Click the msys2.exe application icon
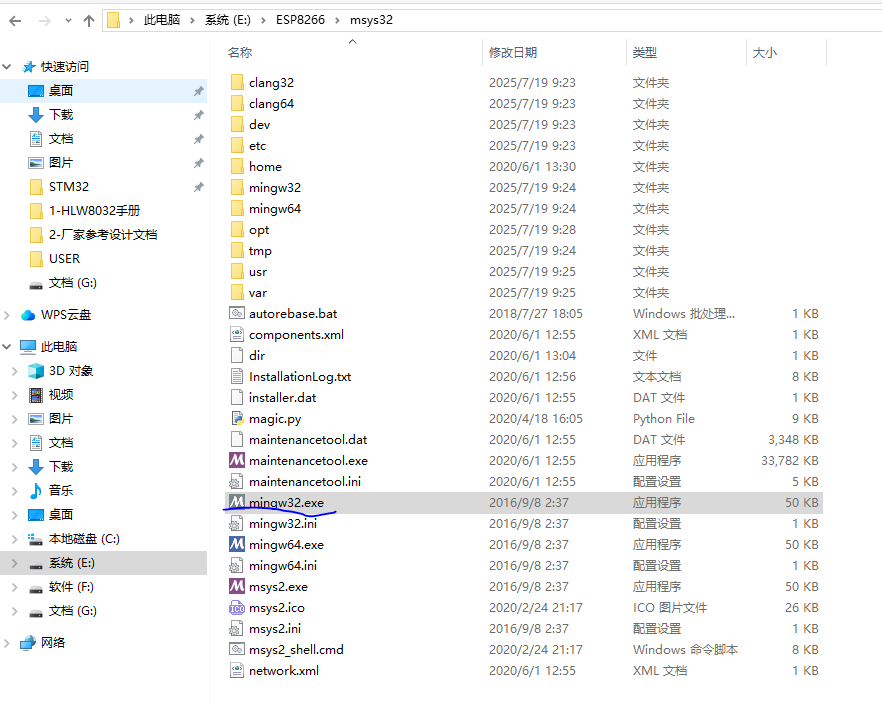Viewport: 882px width, 703px height. (x=237, y=586)
